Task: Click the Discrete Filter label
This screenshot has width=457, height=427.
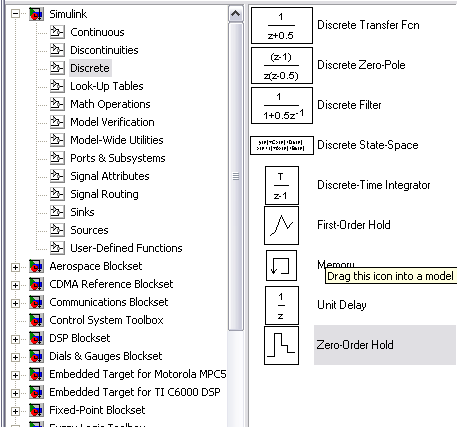Action: tap(349, 105)
